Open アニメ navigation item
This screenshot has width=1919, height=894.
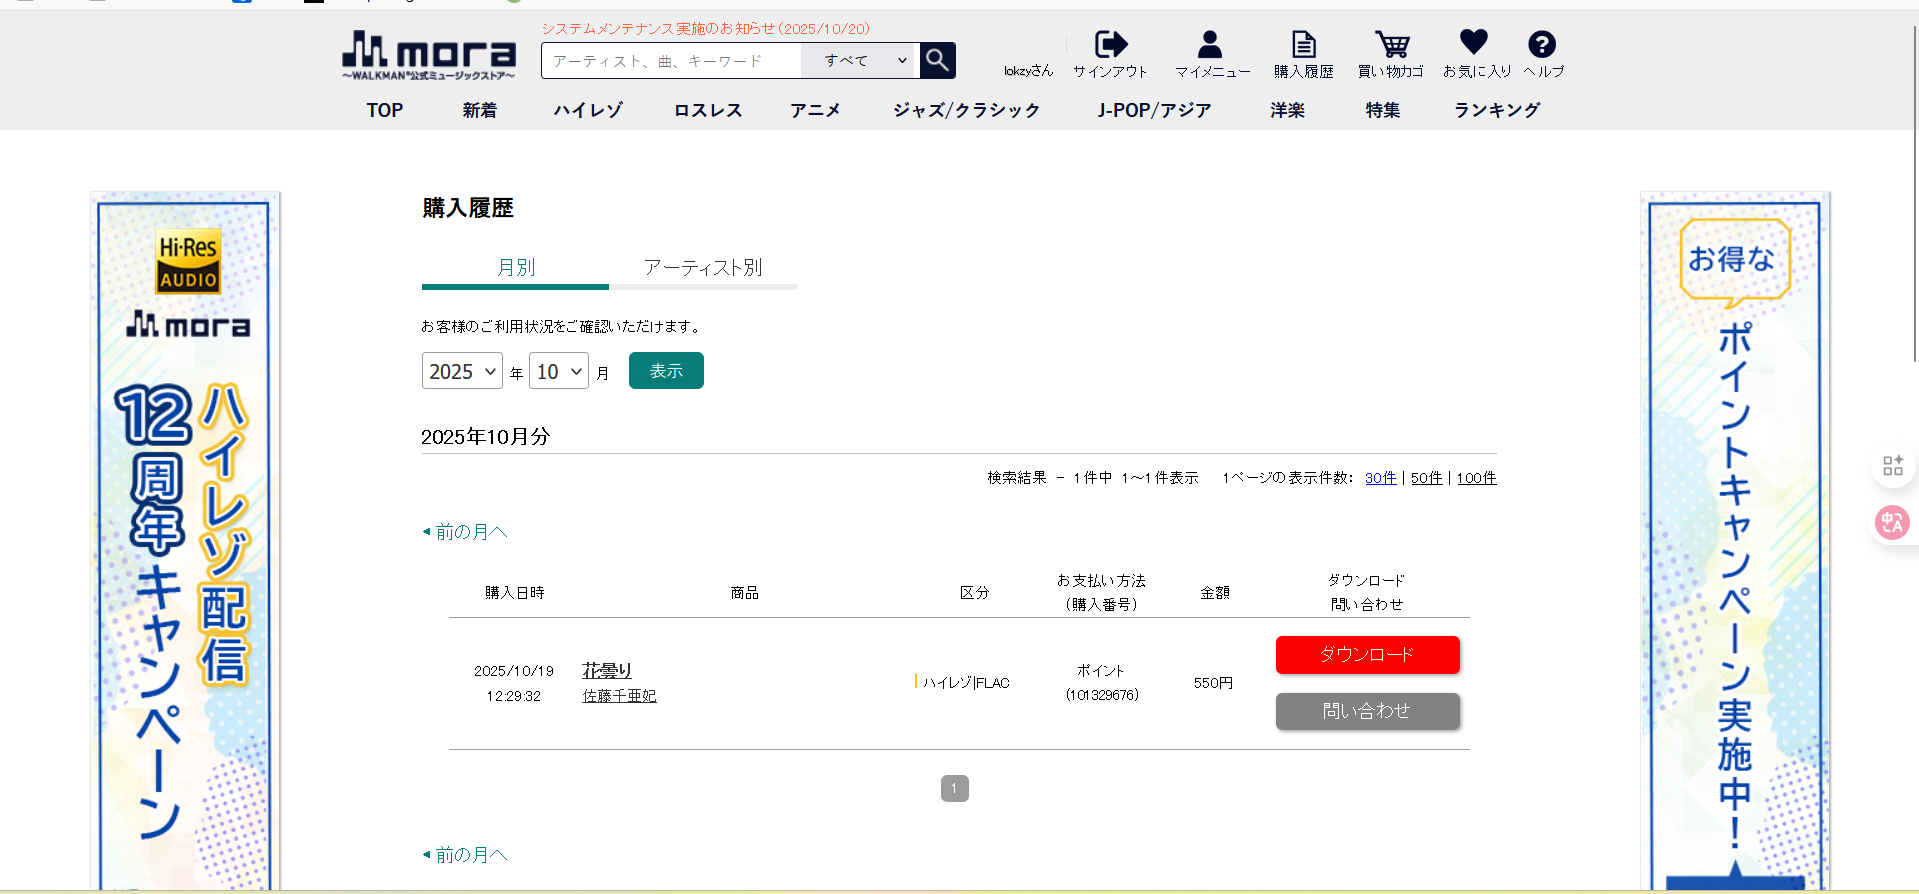815,110
